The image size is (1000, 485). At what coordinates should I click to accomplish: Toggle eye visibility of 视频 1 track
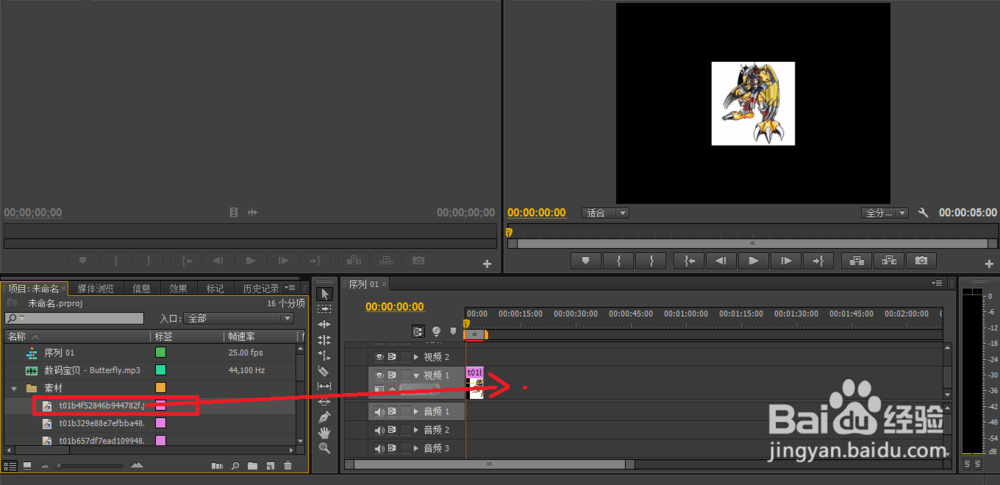(379, 375)
